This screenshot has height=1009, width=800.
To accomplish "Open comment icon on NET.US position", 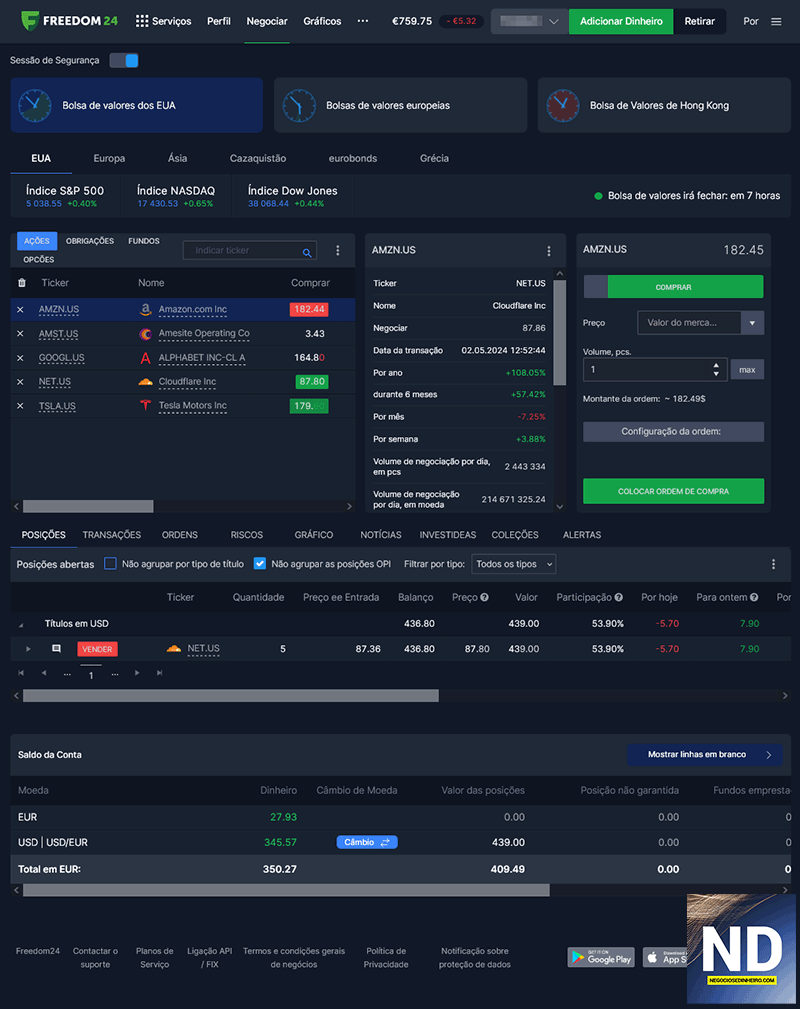I will (56, 649).
